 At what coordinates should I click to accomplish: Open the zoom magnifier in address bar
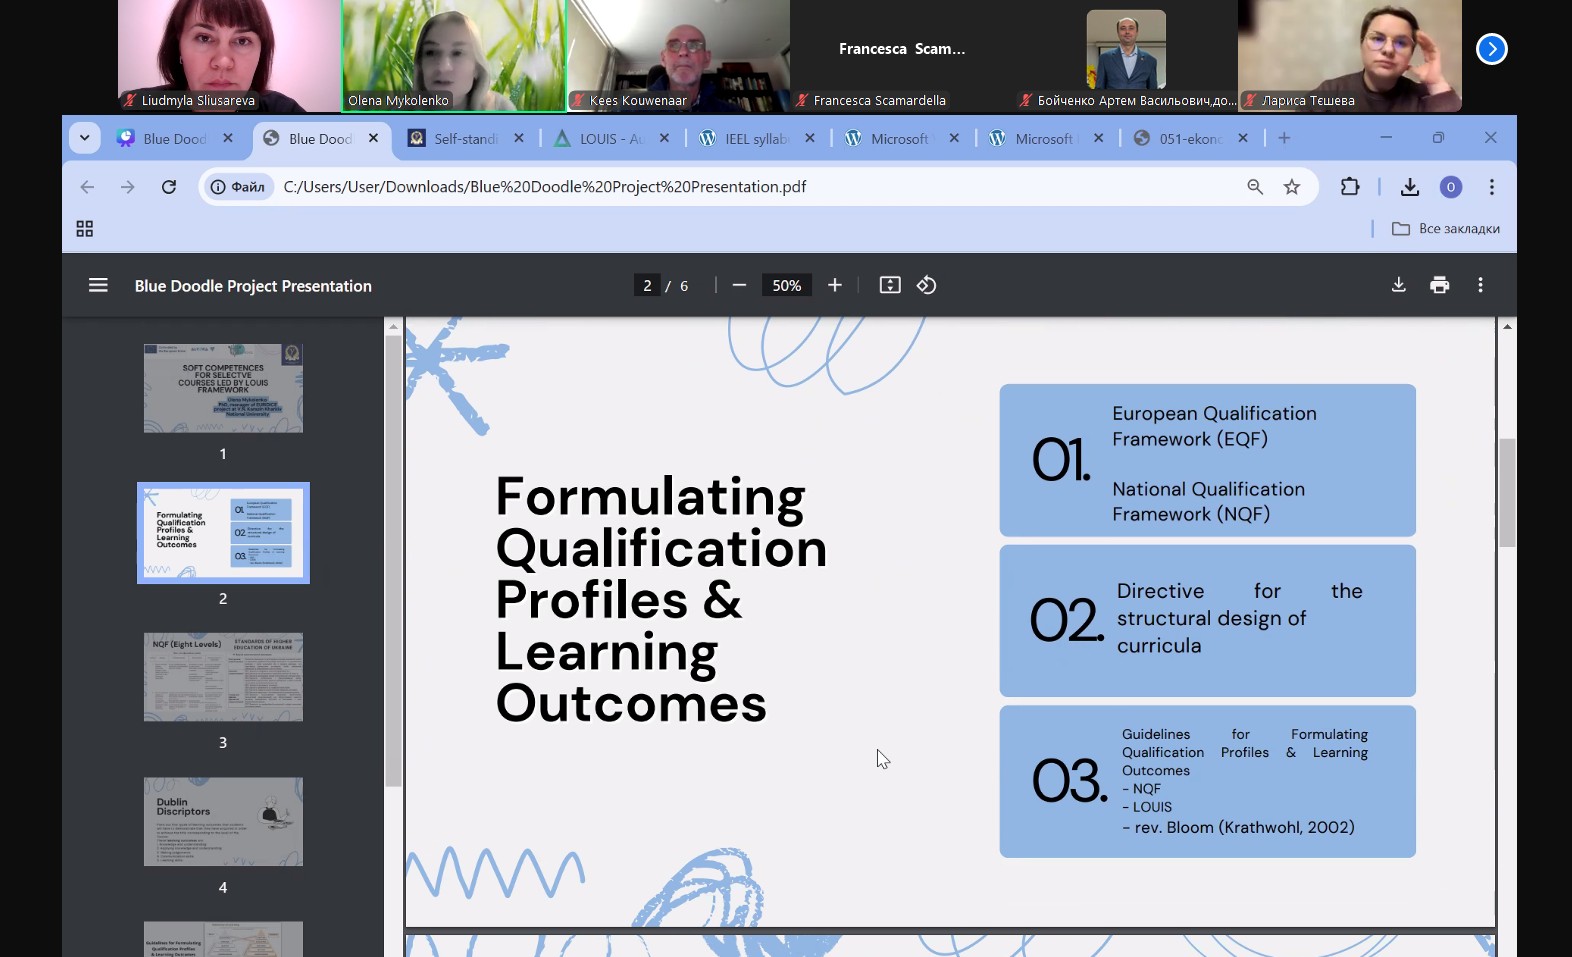click(x=1255, y=187)
